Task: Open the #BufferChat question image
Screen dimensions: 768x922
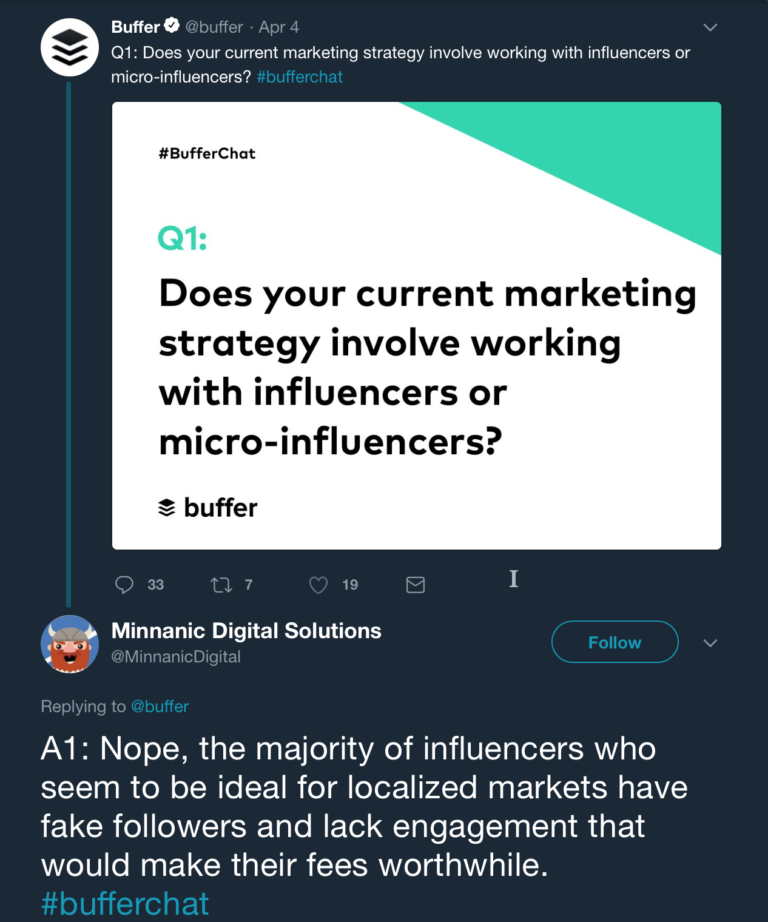Action: 417,324
